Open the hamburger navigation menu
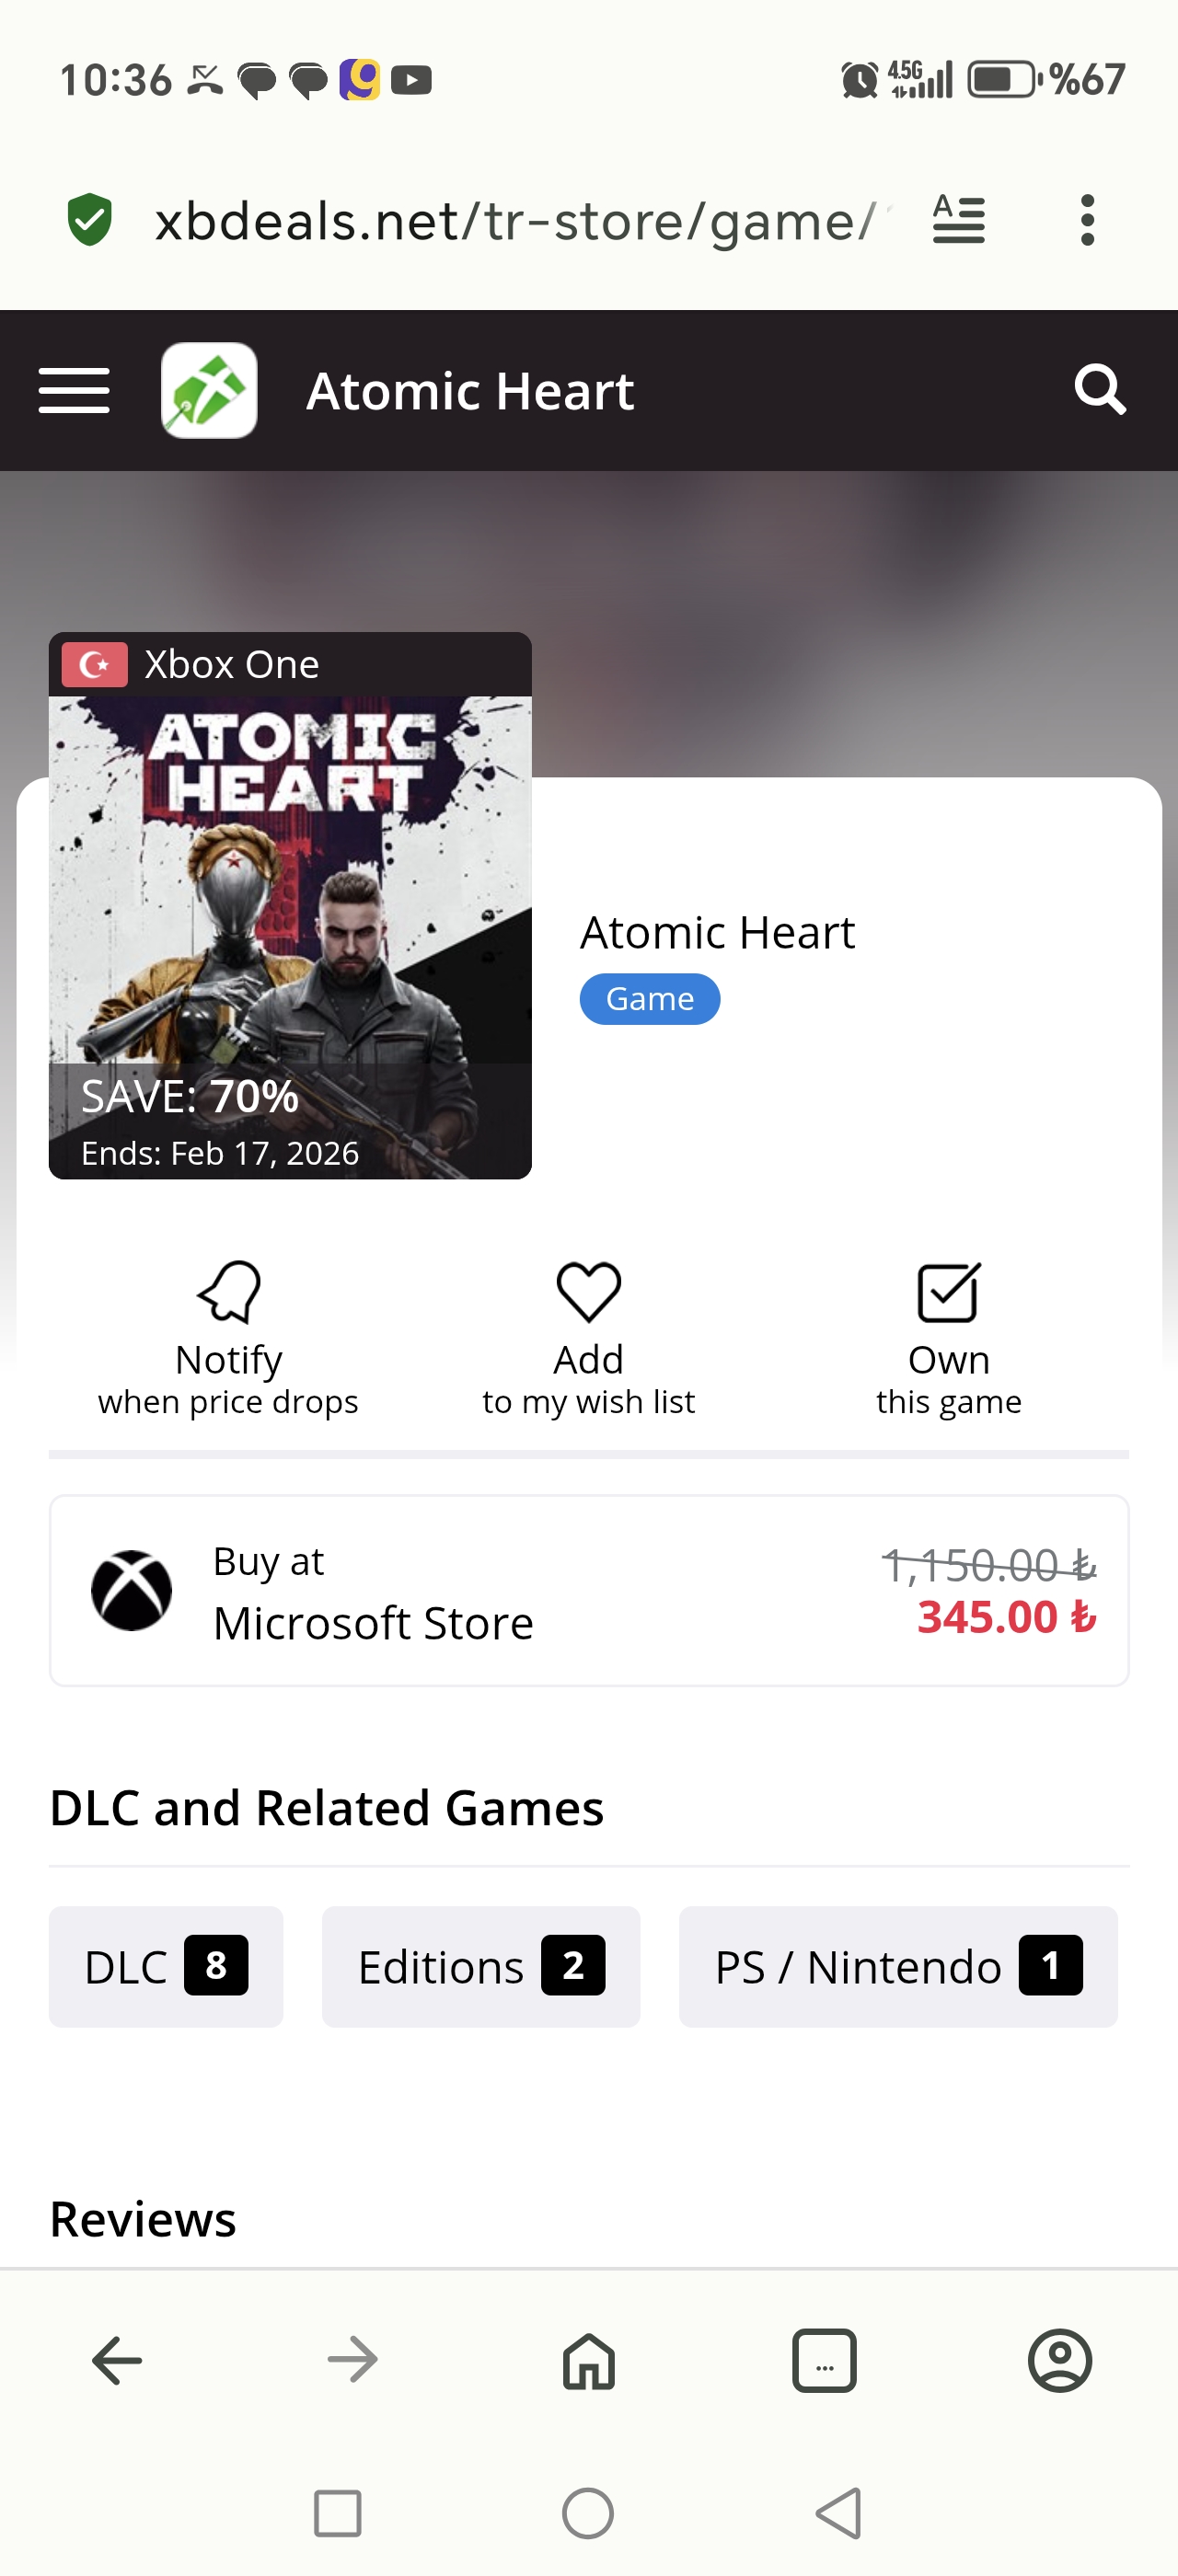 (x=74, y=390)
